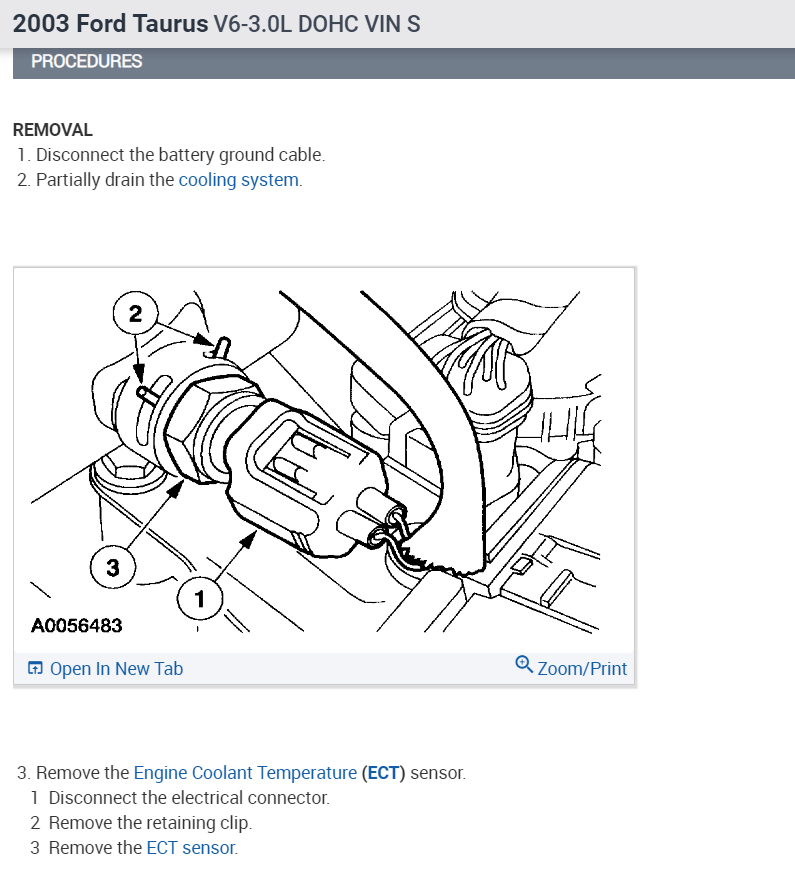Viewport: 795px width, 879px height.
Task: Click the REMOVAL heading
Action: pyautogui.click(x=53, y=130)
